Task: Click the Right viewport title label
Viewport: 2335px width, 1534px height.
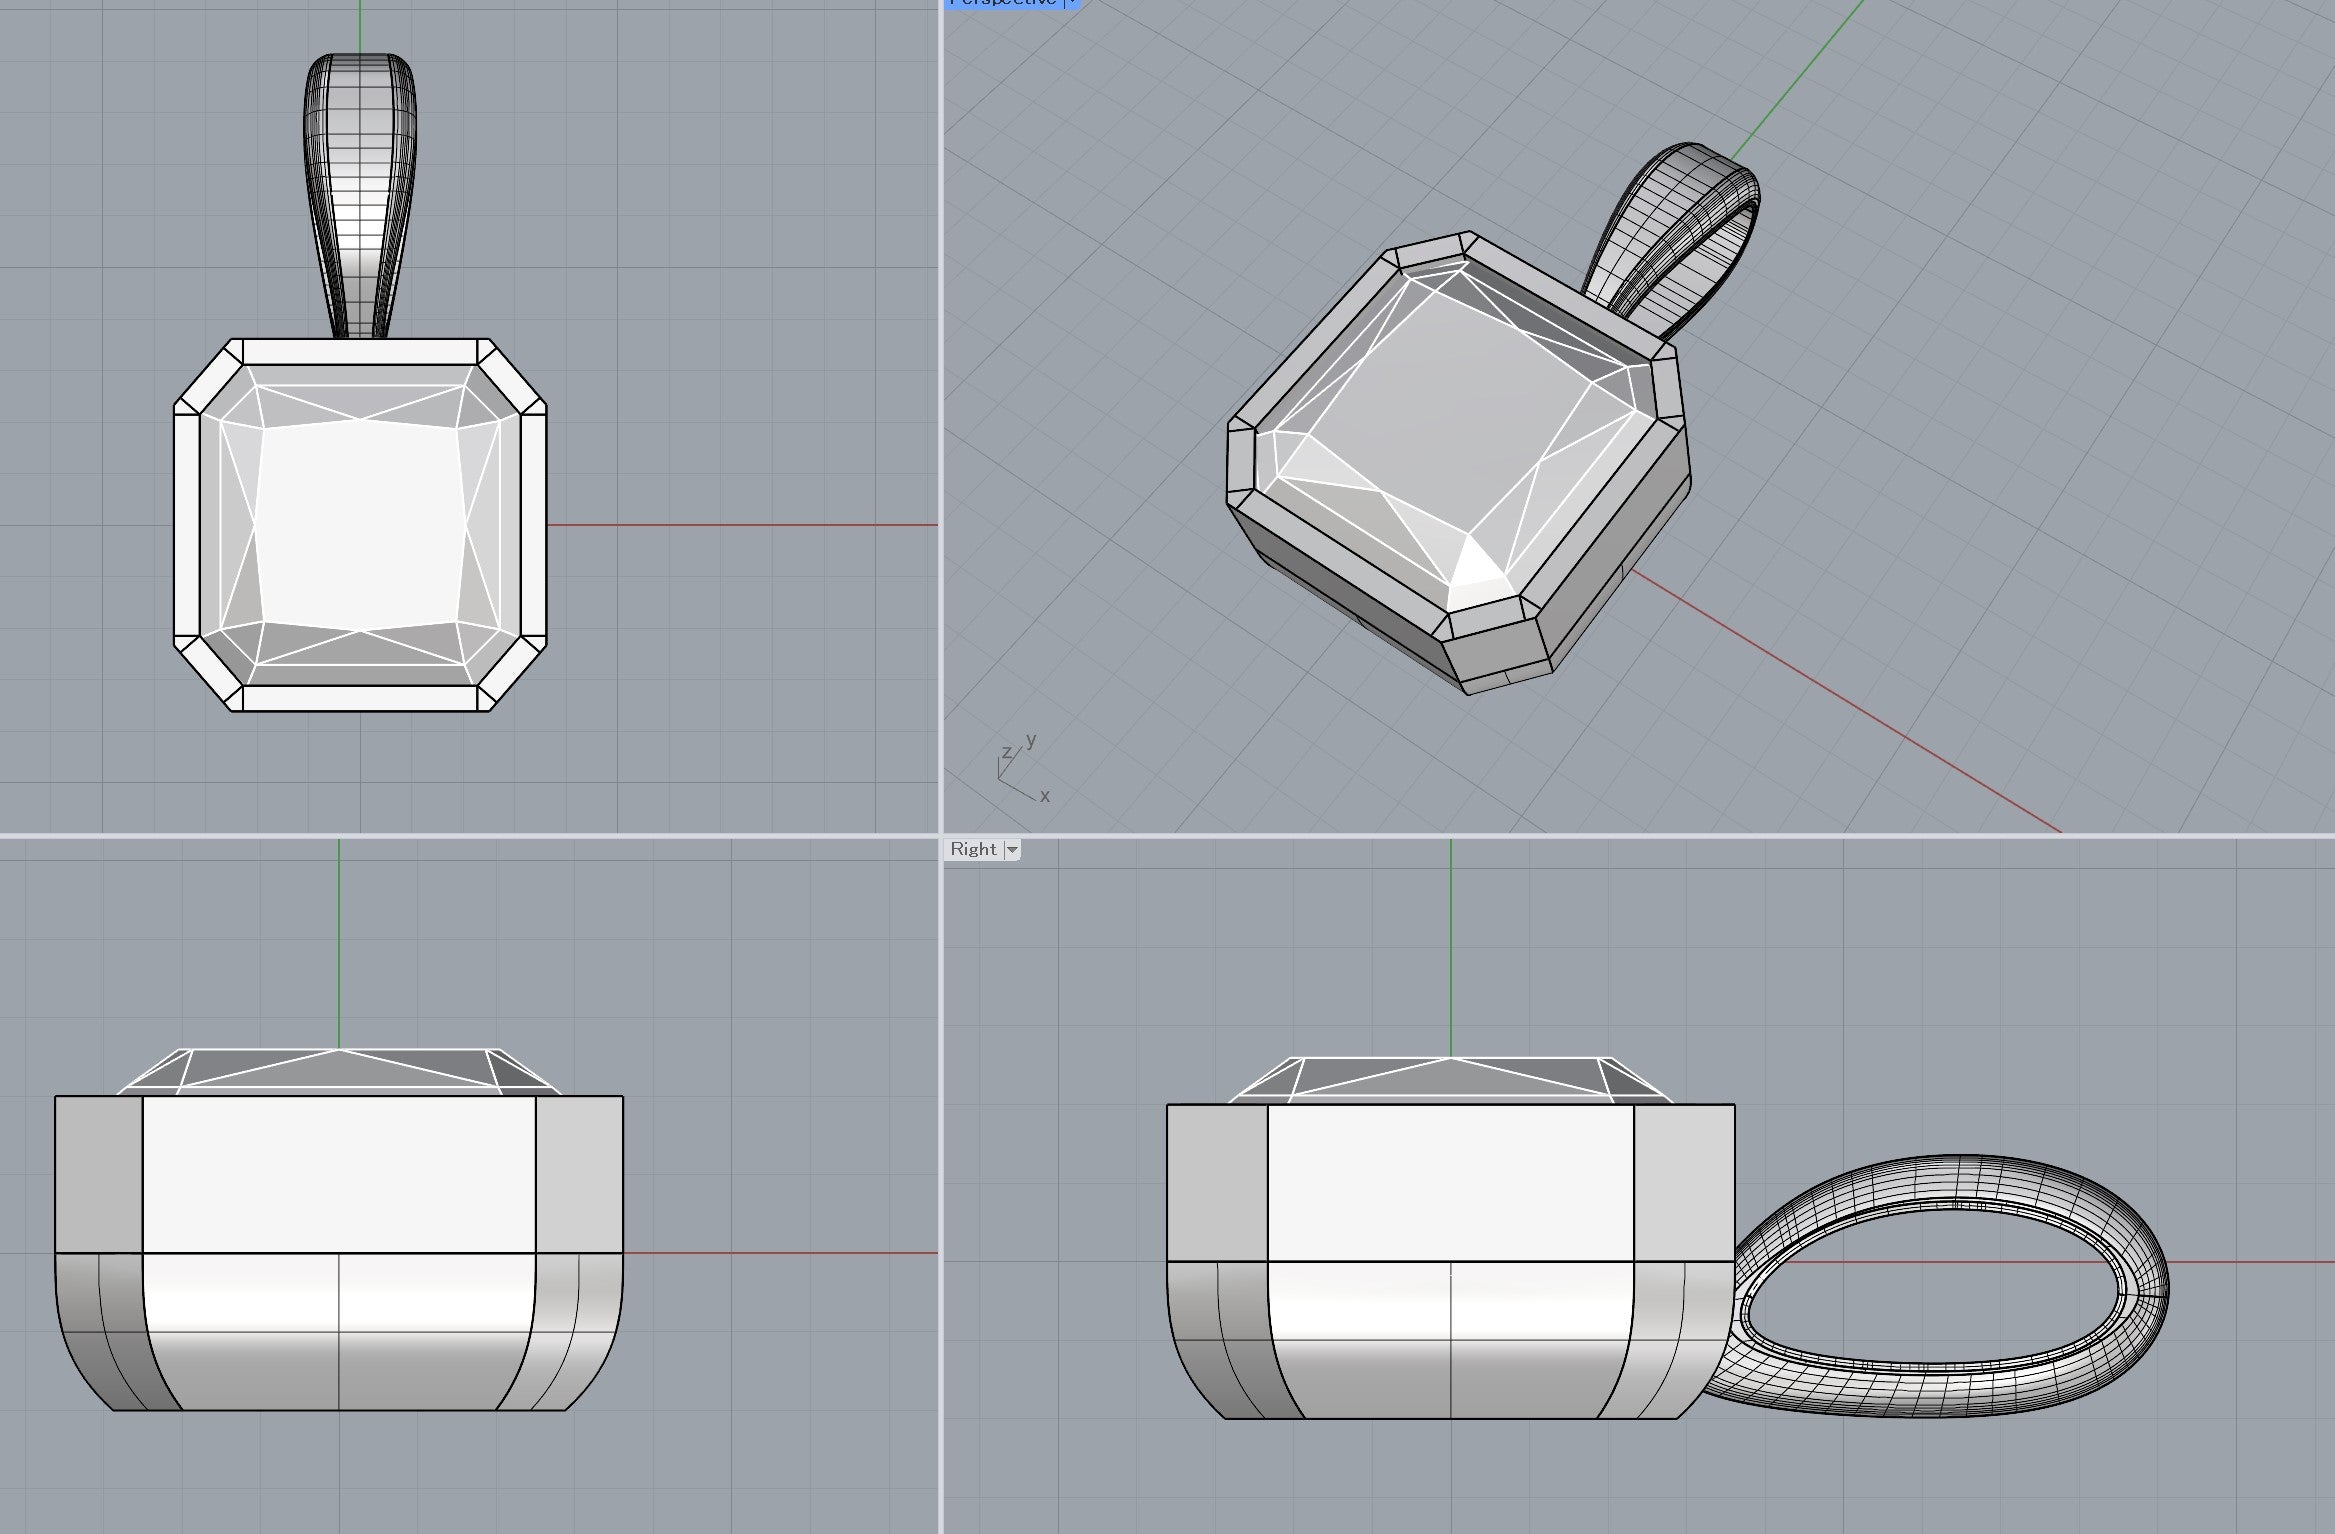Action: click(x=973, y=849)
